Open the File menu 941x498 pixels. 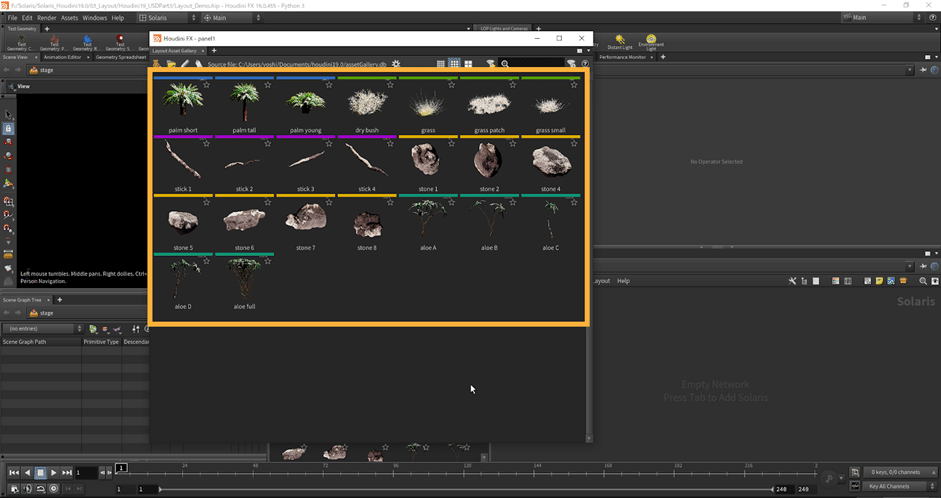[x=12, y=18]
